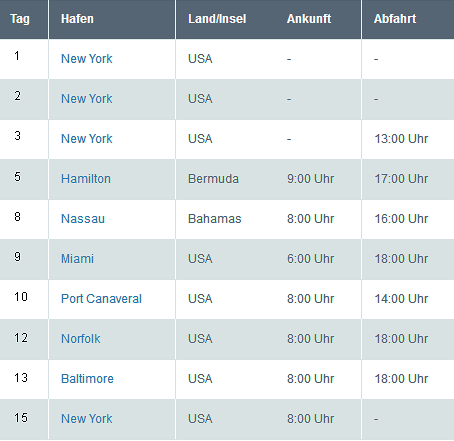
Task: Follow the Port Canaveral link
Action: coord(101,299)
